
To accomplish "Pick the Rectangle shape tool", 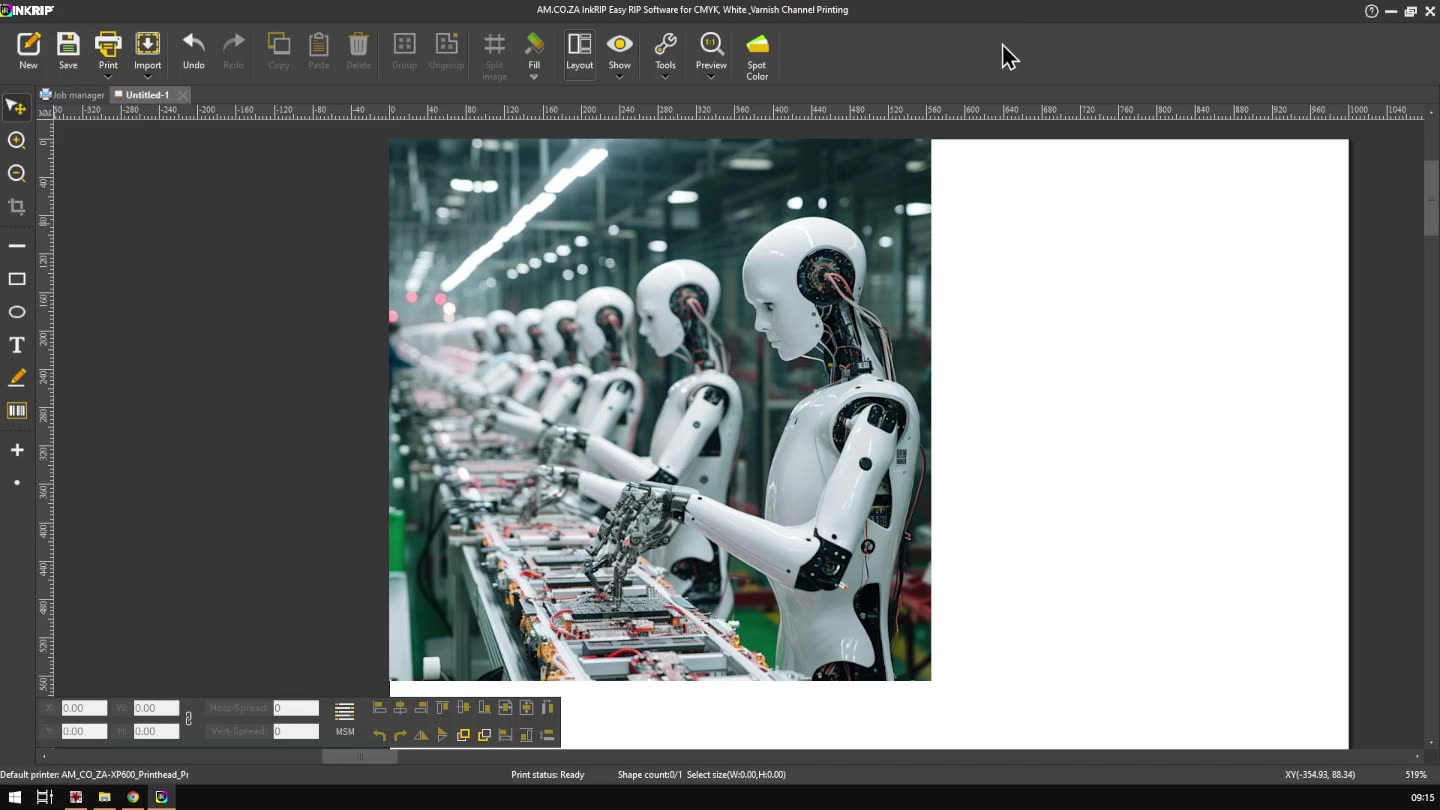I will pos(17,279).
